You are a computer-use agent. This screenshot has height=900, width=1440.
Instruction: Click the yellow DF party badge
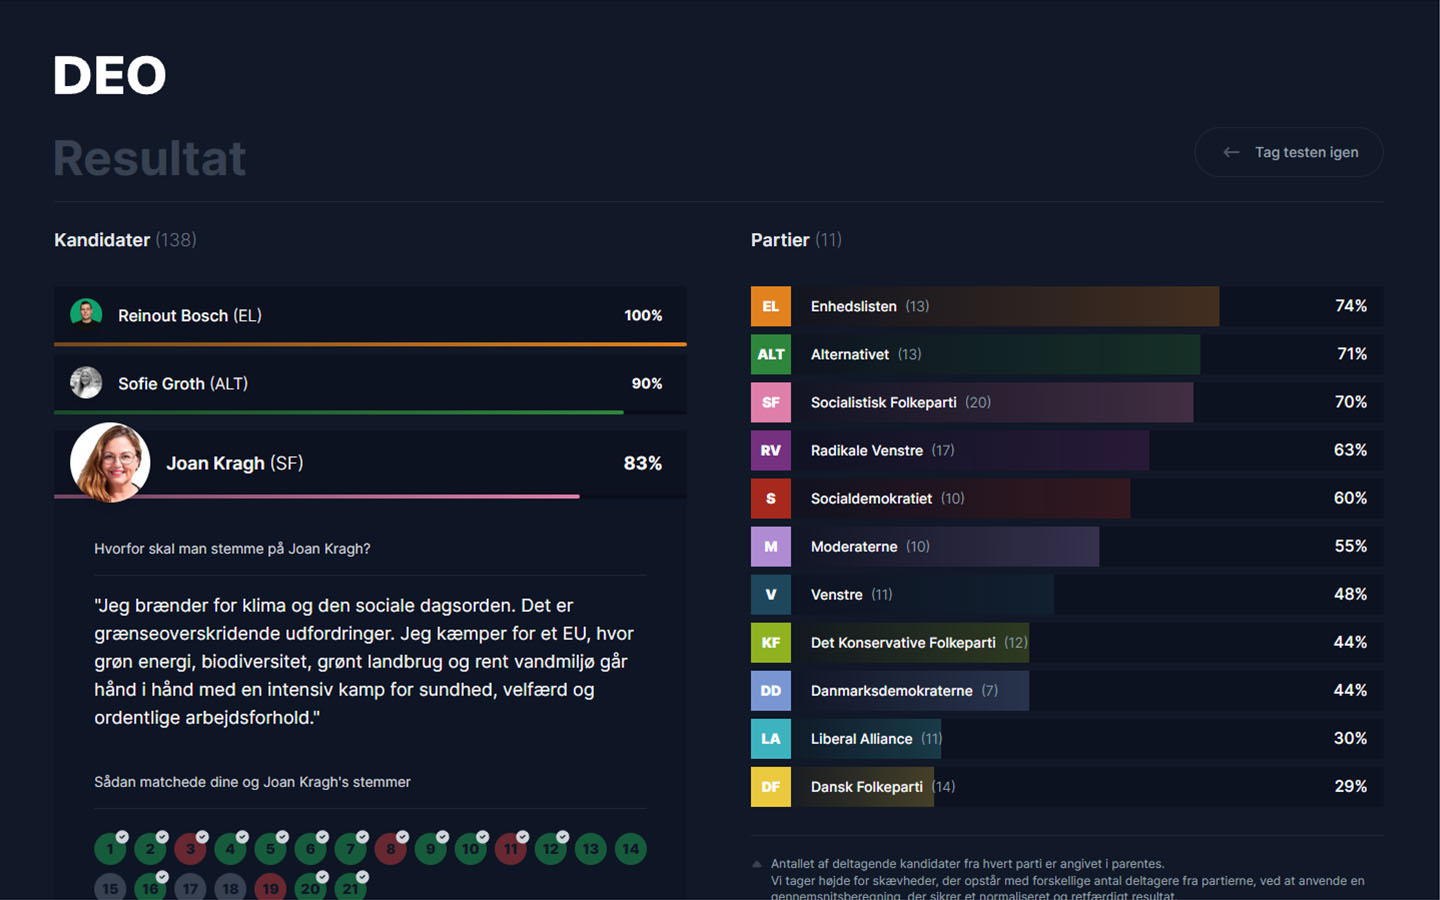(771, 786)
